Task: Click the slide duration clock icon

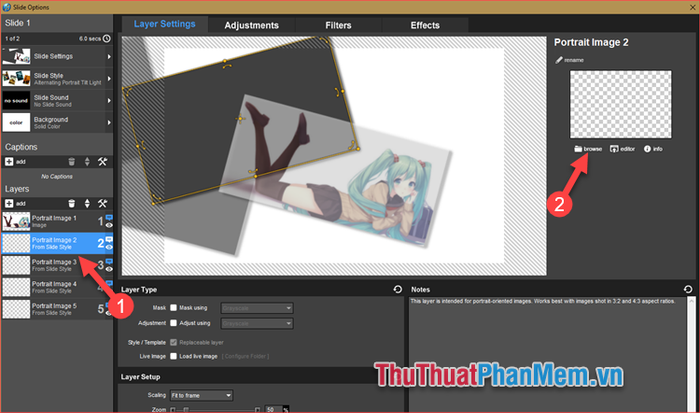Action: click(107, 39)
